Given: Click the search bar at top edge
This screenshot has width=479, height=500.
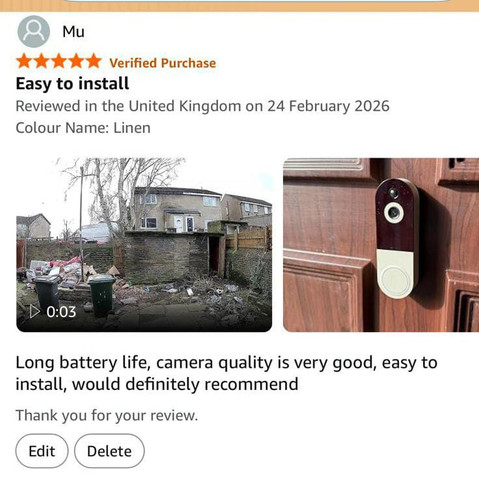Looking at the screenshot, I should point(257,1).
